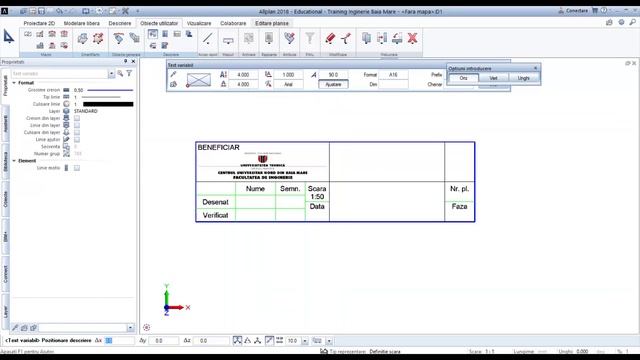640x360 pixels.
Task: Click the text anchor point preview box
Action: [x=199, y=80]
